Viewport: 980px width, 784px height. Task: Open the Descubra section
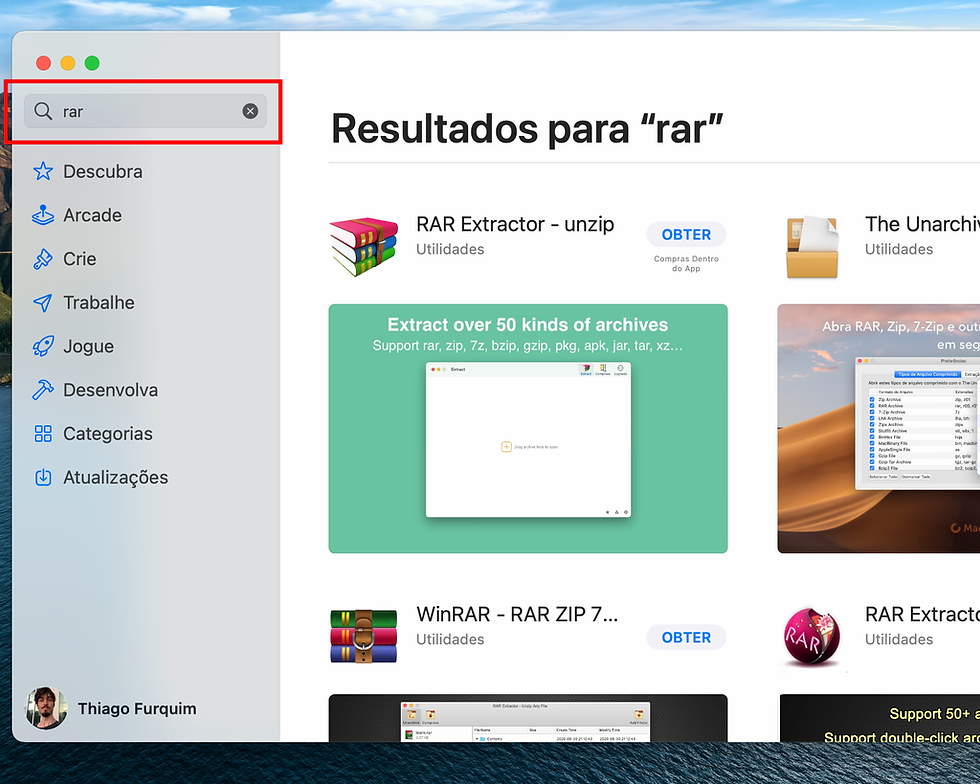coord(102,171)
